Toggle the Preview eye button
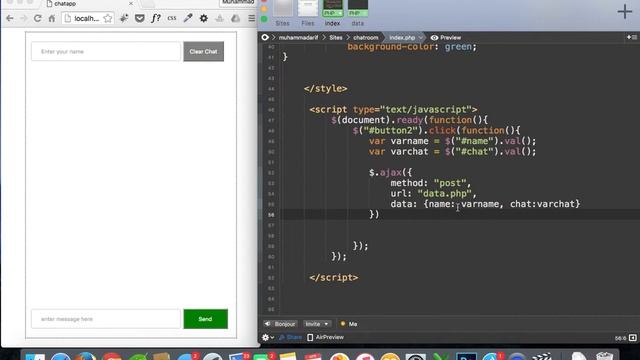 [x=446, y=38]
